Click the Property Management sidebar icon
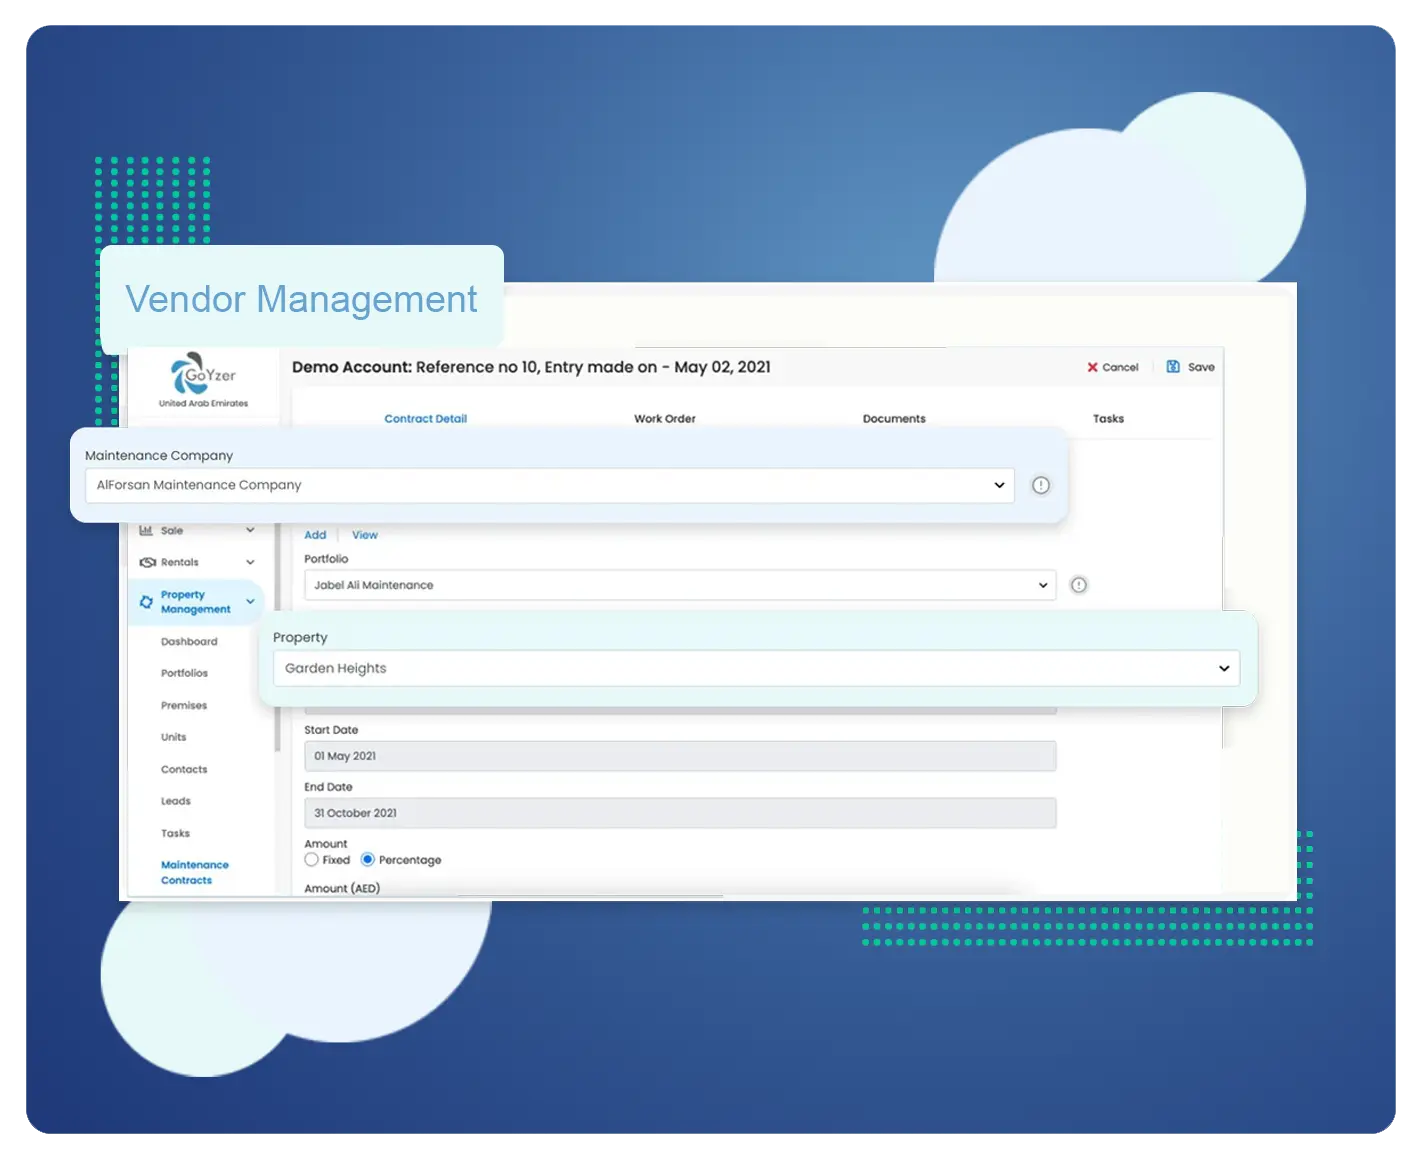This screenshot has width=1424, height=1168. pyautogui.click(x=146, y=602)
